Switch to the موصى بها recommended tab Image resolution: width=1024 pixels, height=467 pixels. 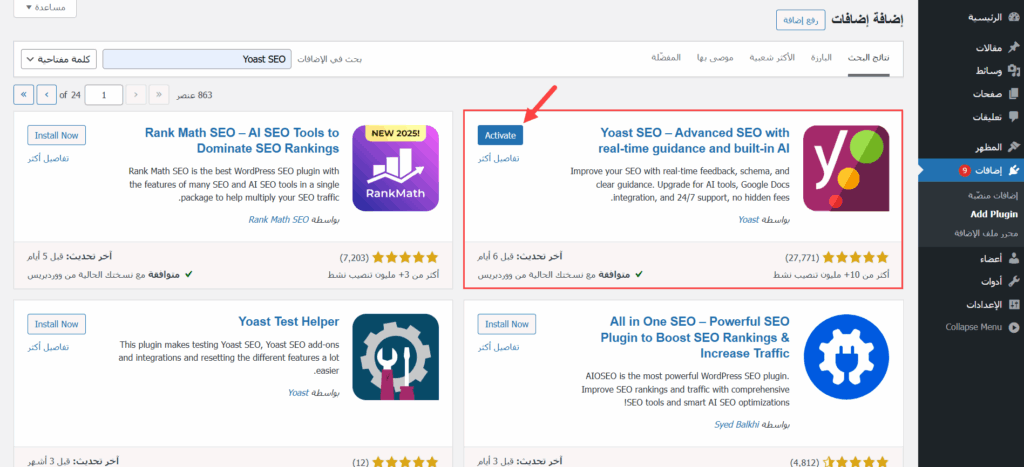click(714, 58)
